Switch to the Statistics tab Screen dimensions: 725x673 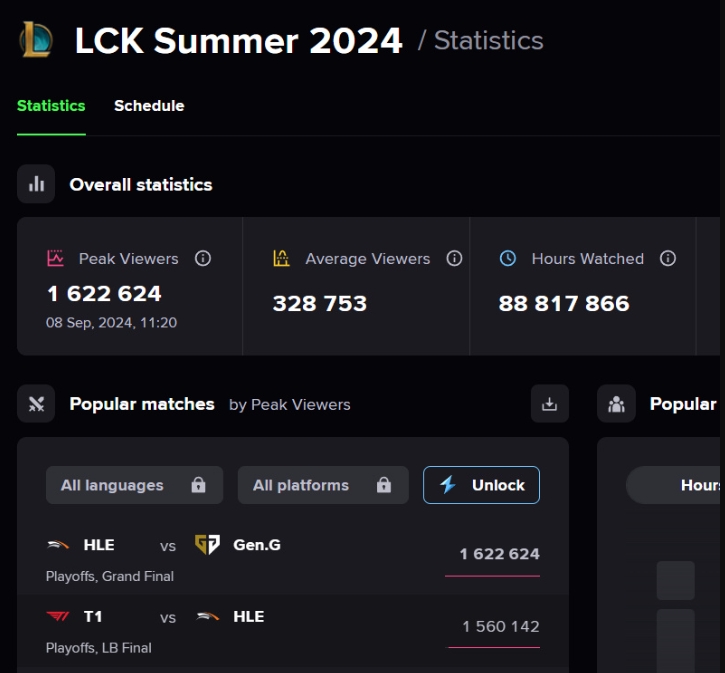pos(51,106)
